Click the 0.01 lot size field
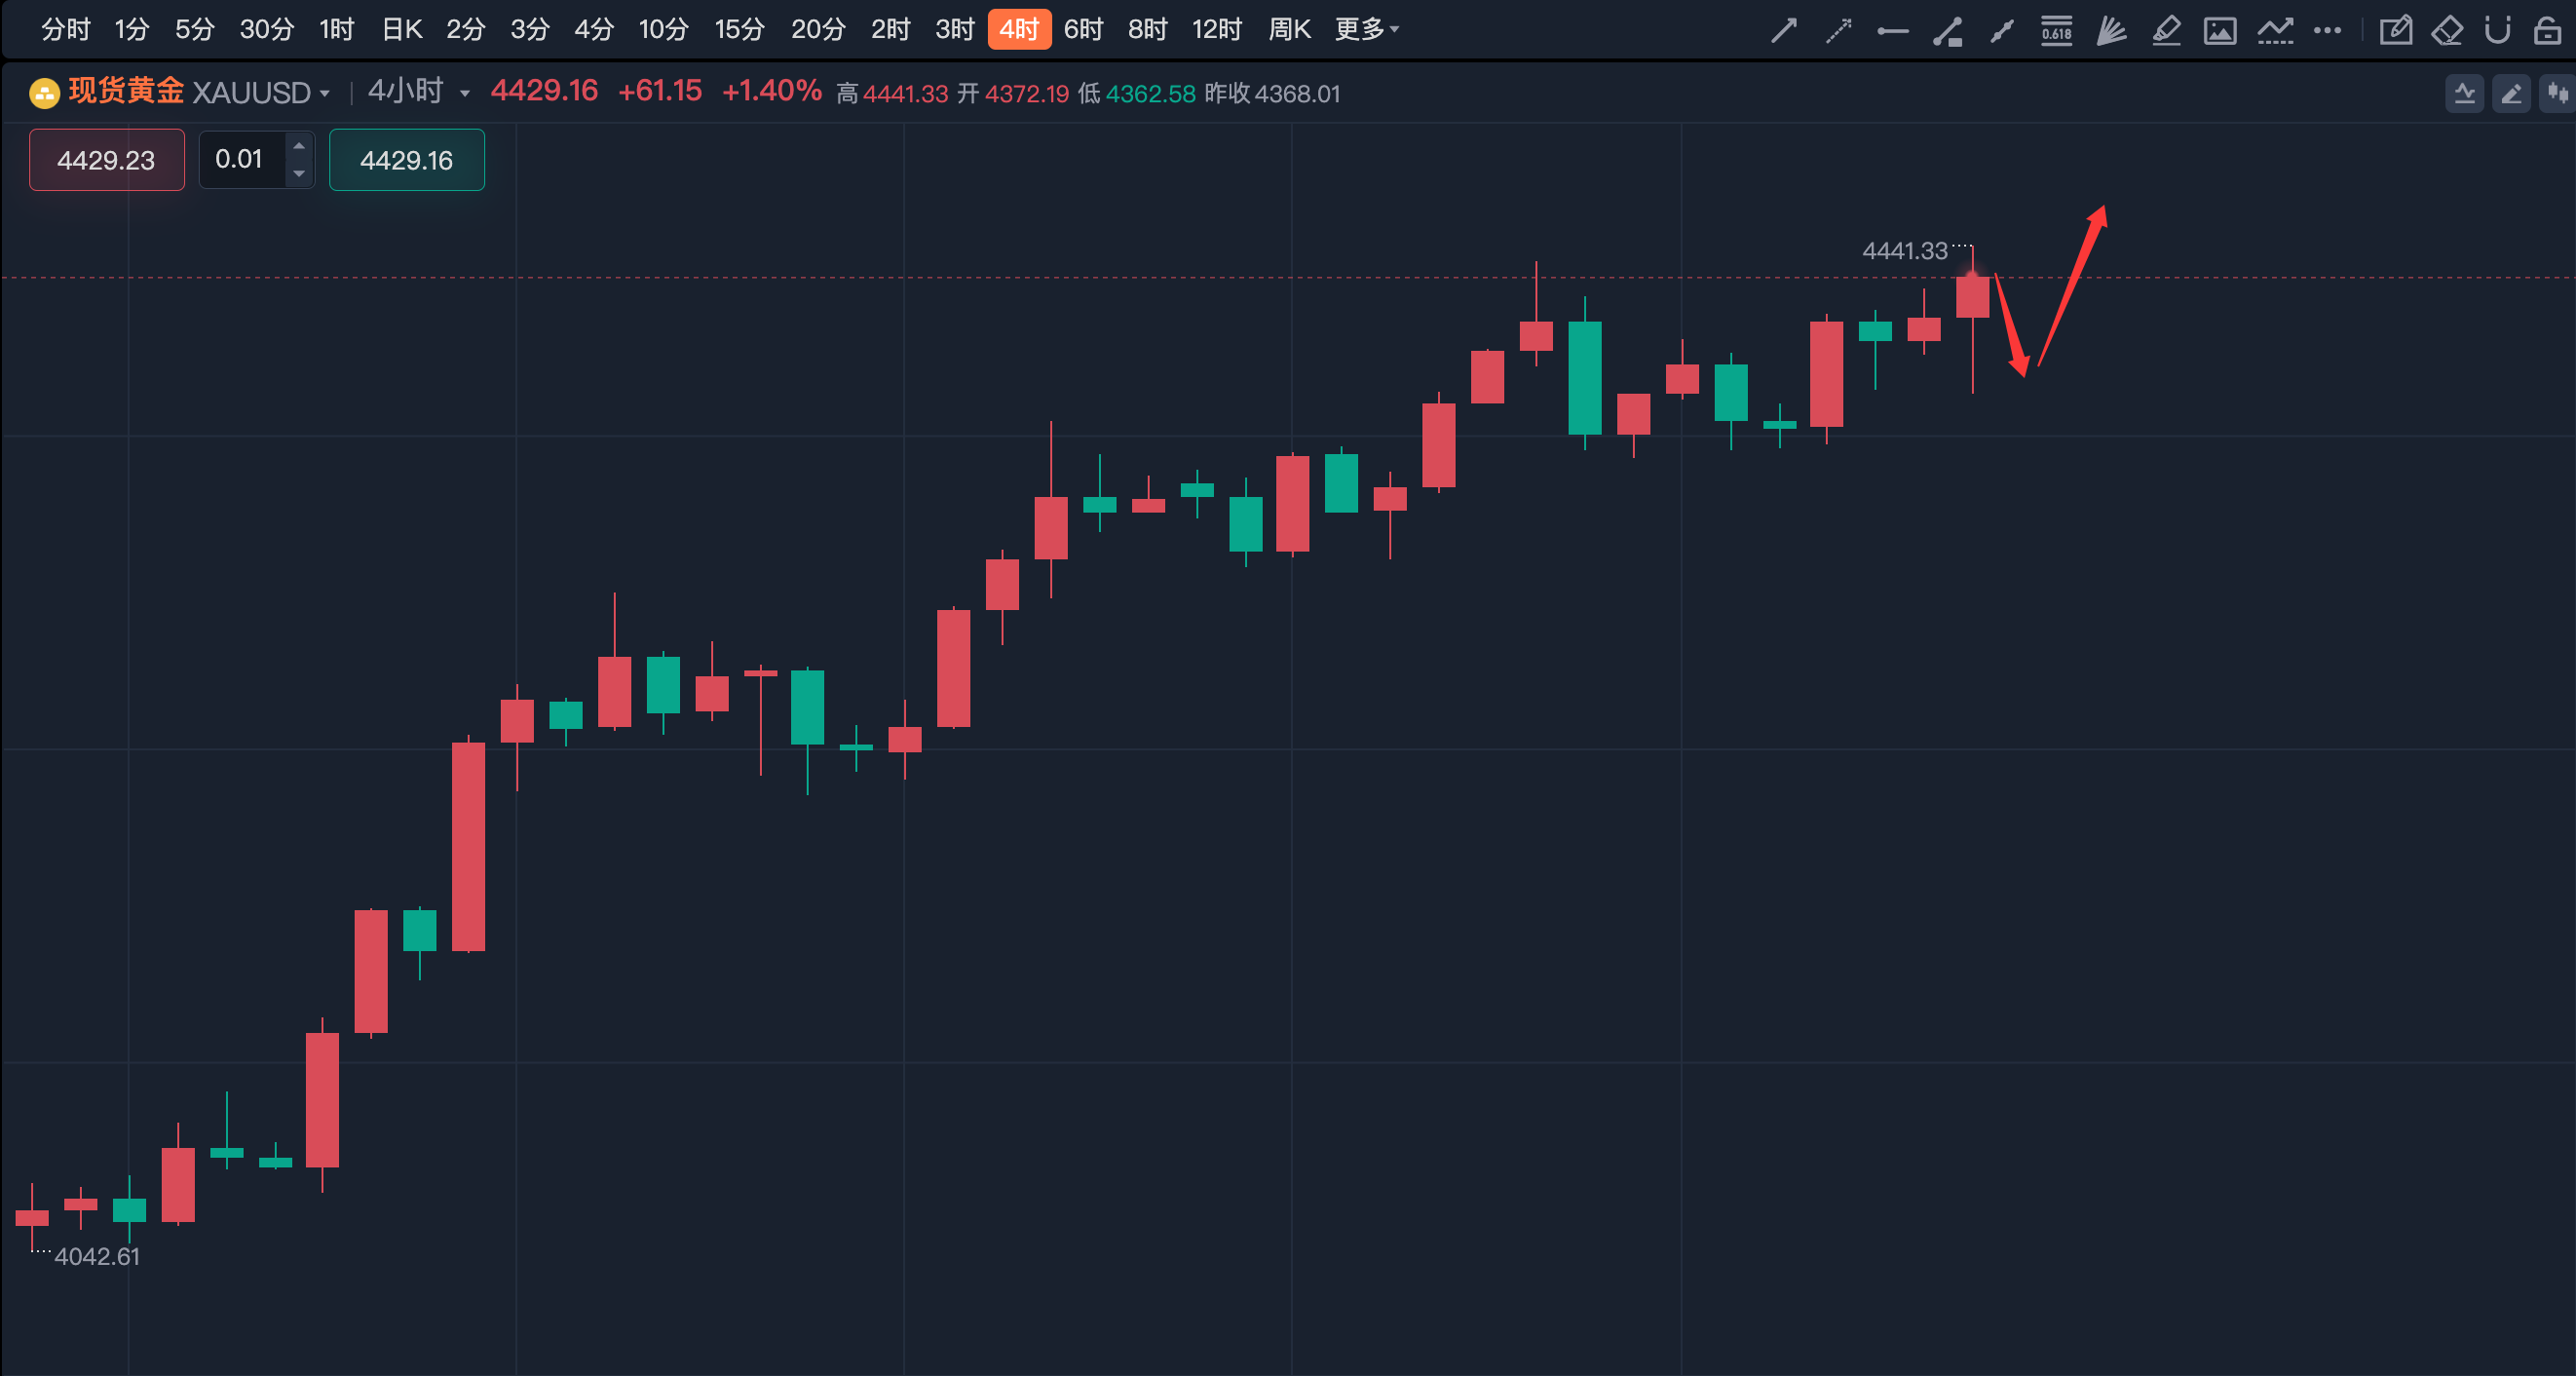The image size is (2576, 1376). [x=242, y=160]
